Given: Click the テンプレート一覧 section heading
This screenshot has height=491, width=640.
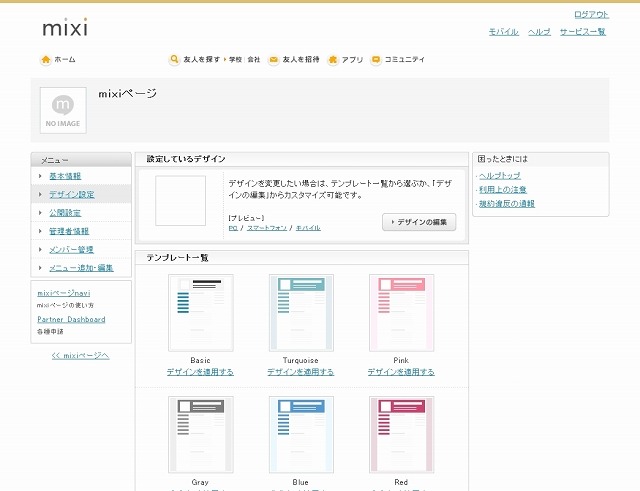Looking at the screenshot, I should point(178,258).
